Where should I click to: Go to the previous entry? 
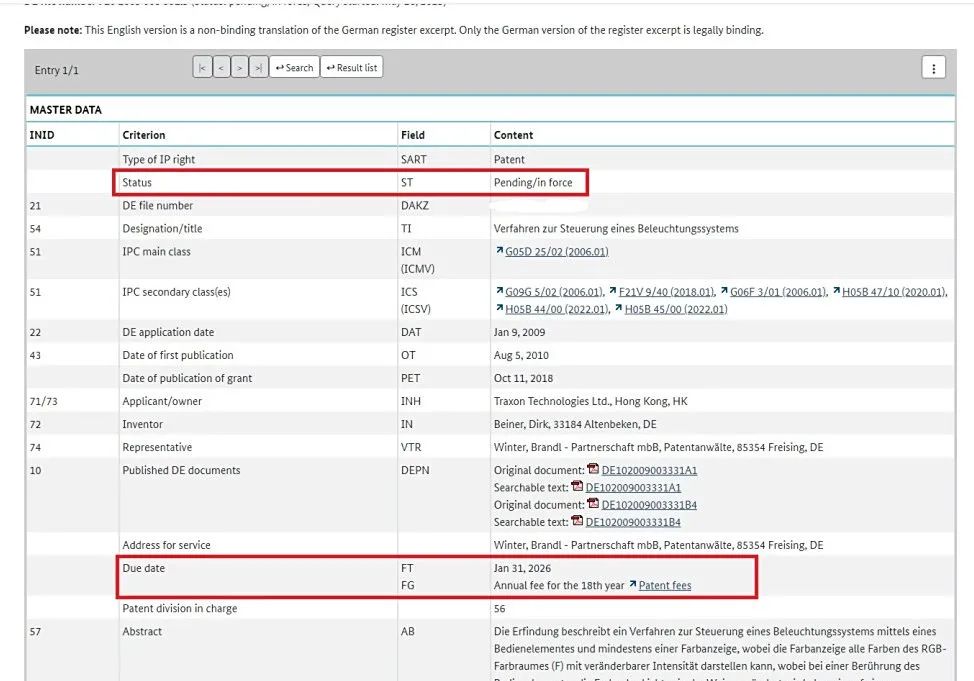pos(221,68)
